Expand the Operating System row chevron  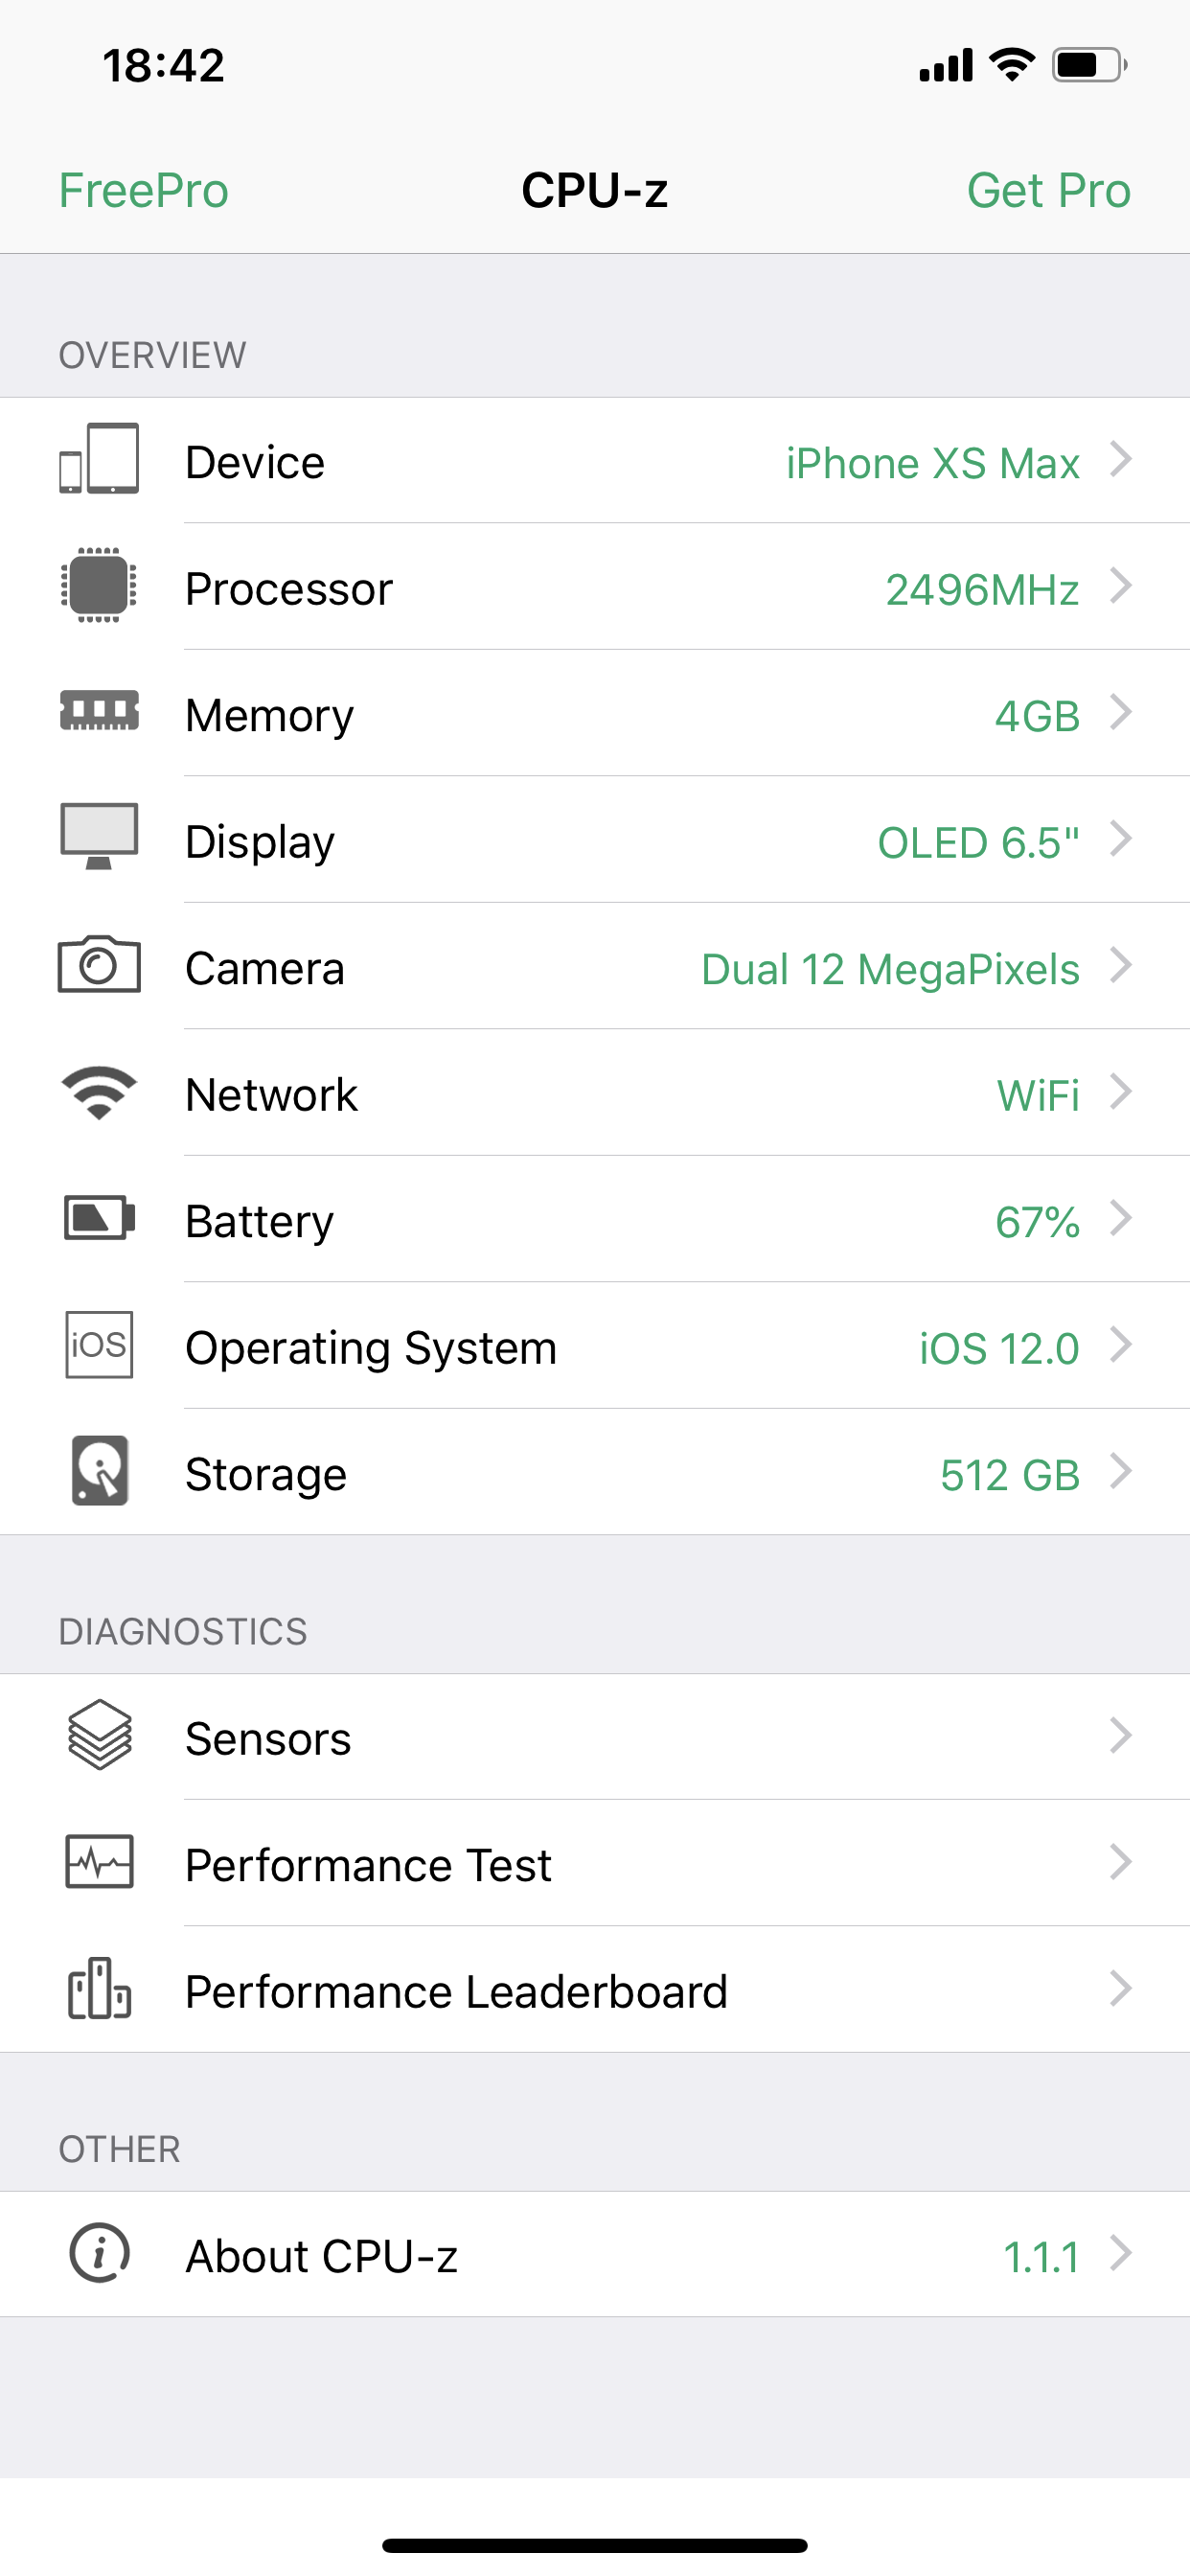[1120, 1345]
